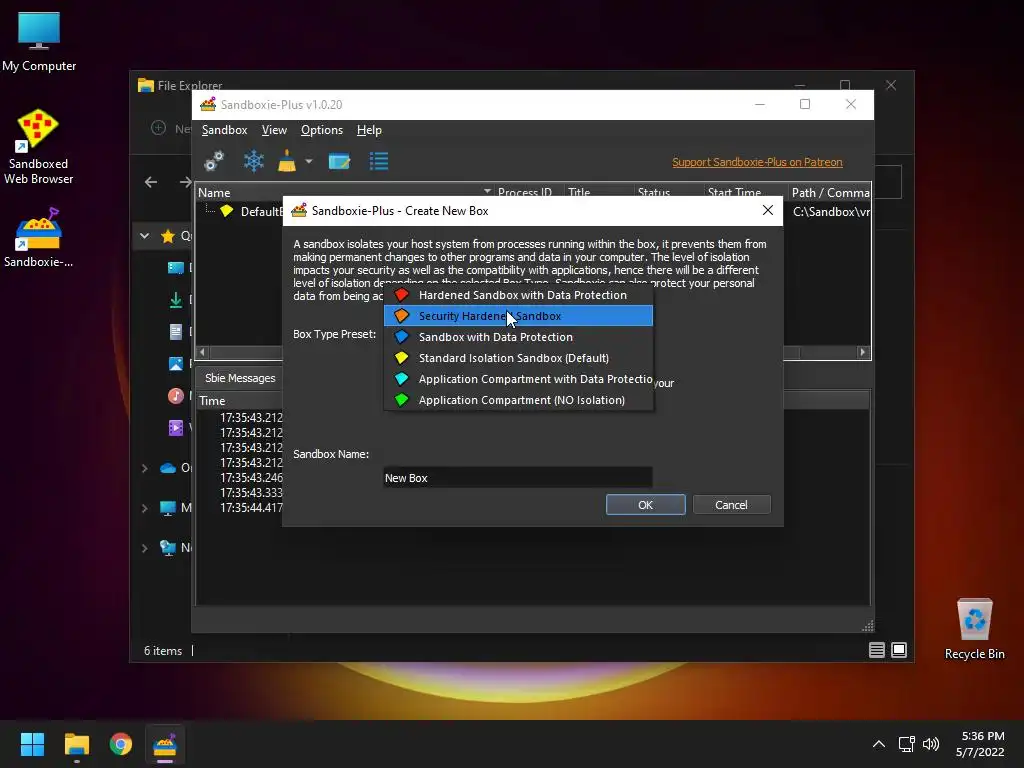Screen dimensions: 1024x768
Task: Click the Path / Command column header
Action: 829,193
